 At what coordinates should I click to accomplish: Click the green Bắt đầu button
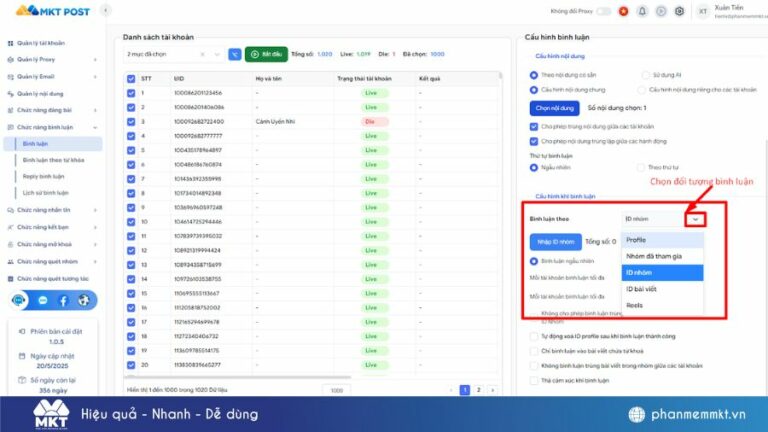click(x=266, y=54)
